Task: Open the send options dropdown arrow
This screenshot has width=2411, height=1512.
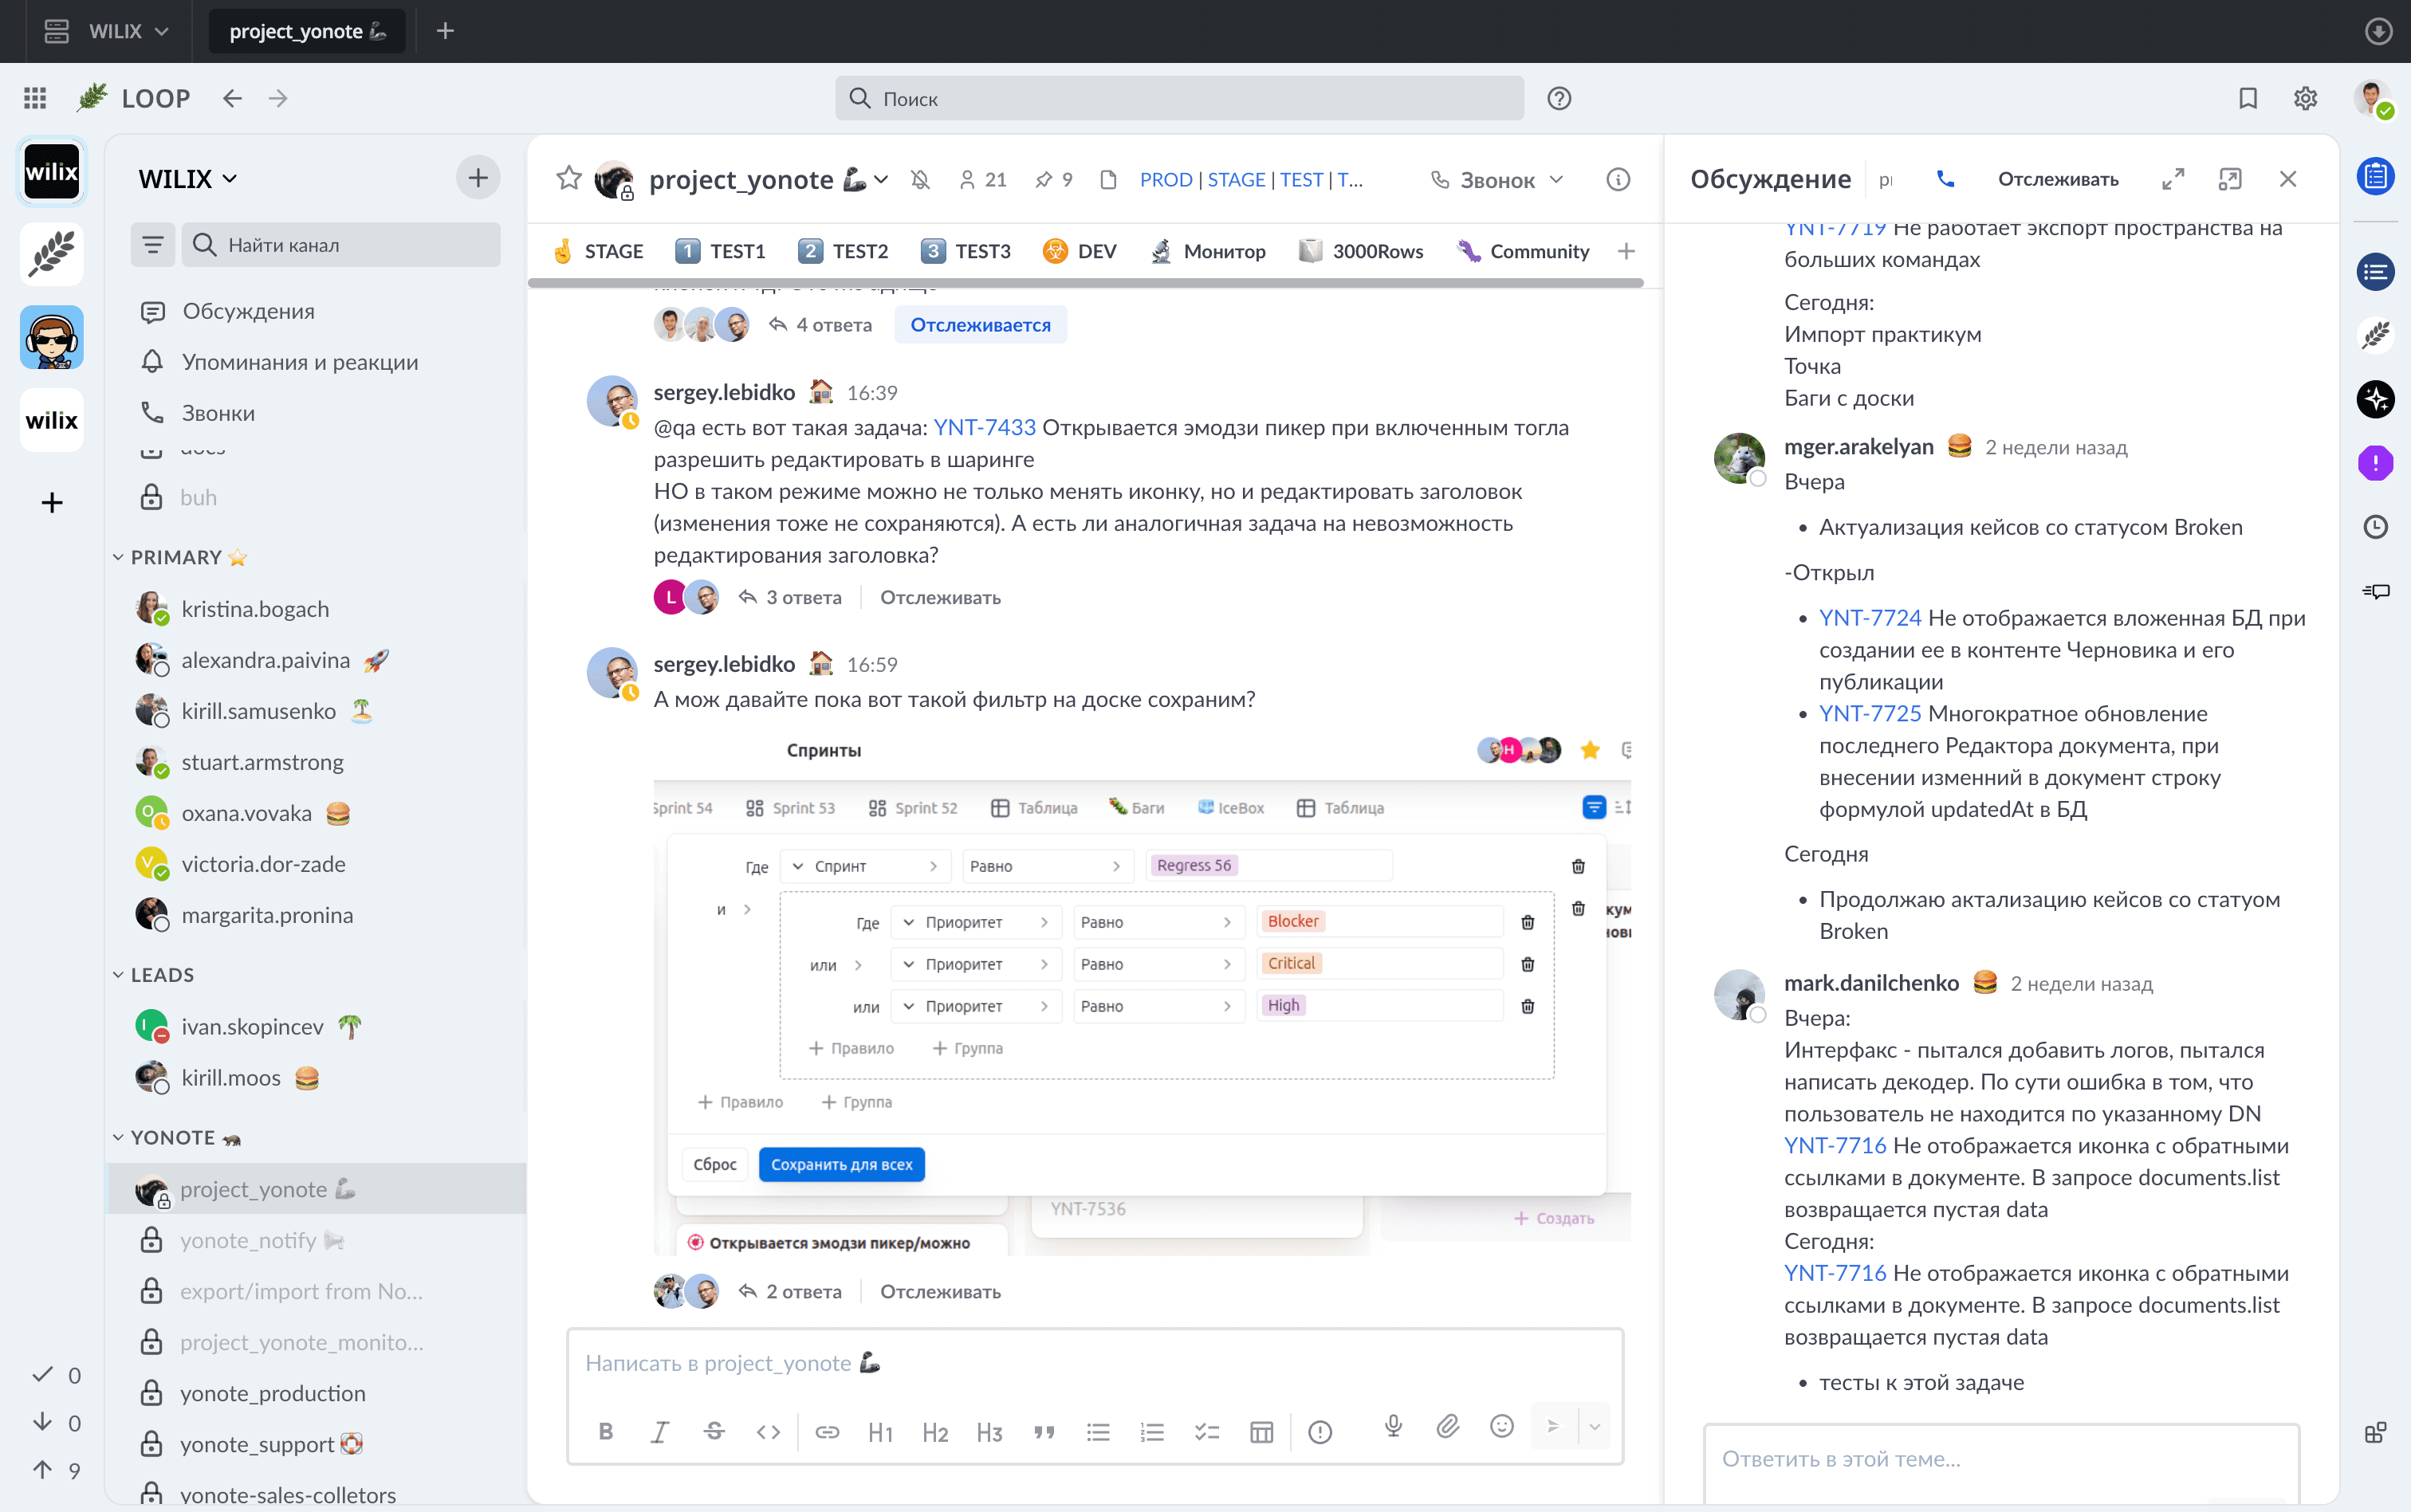Action: click(1595, 1427)
